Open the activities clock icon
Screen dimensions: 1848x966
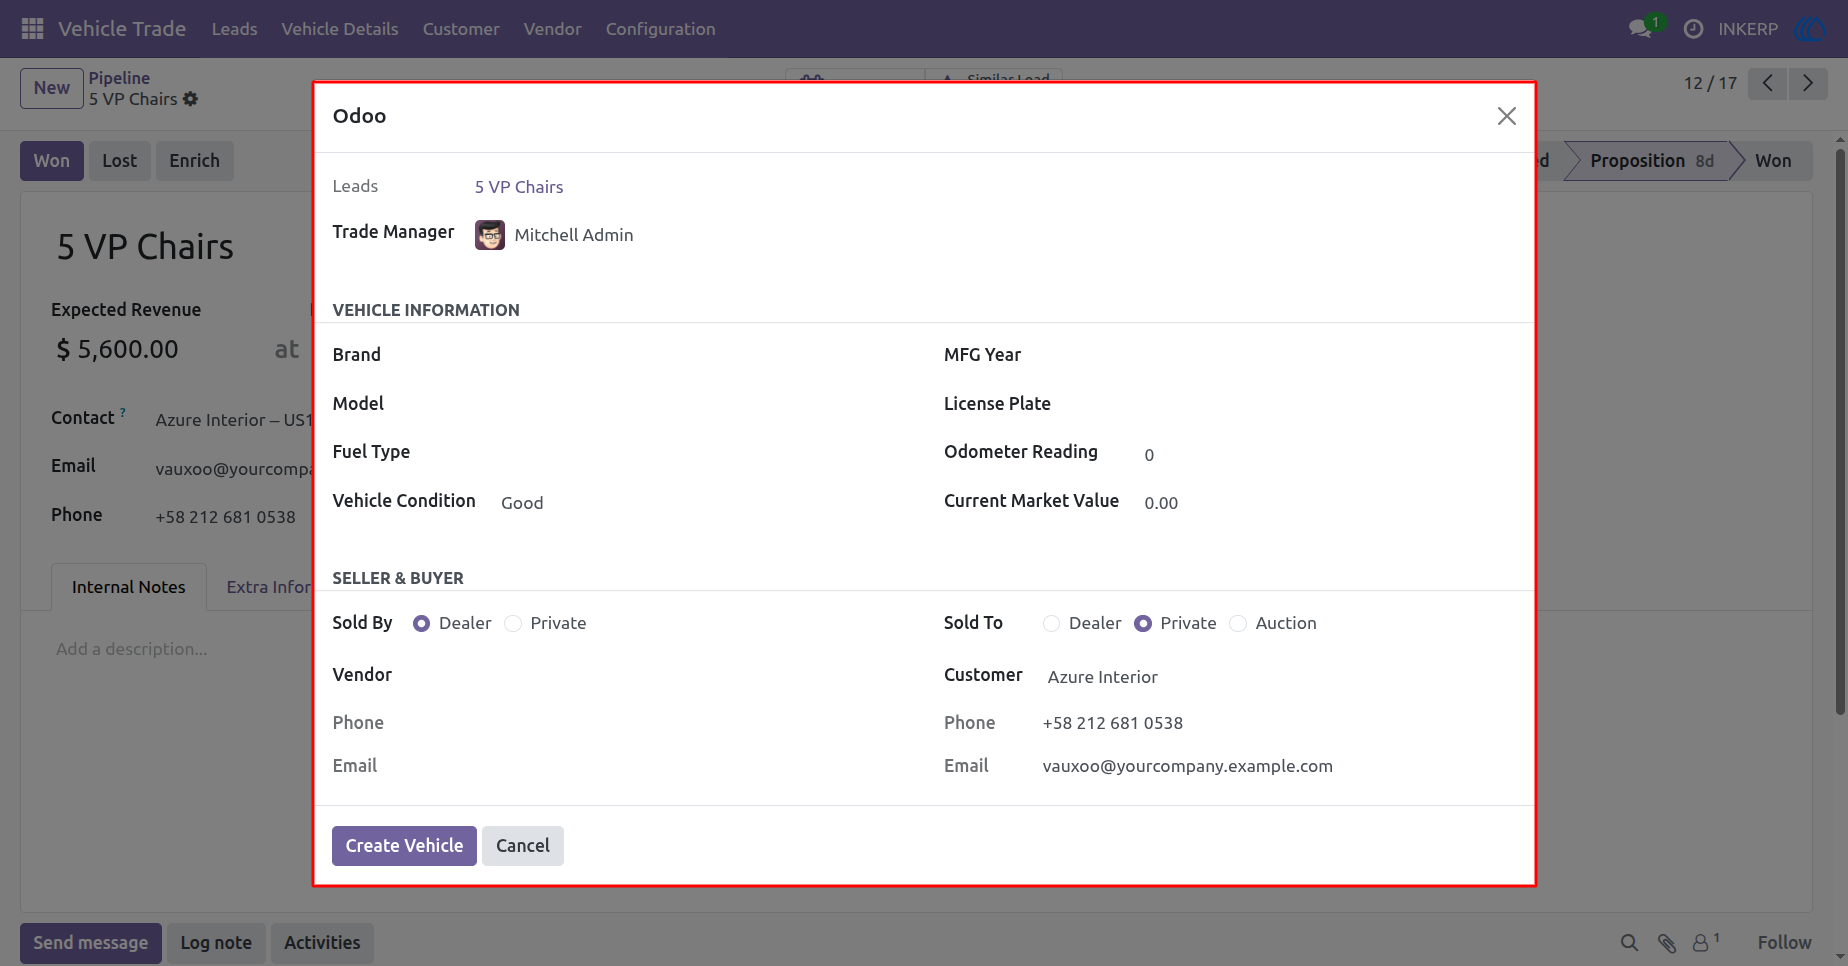(x=1693, y=29)
